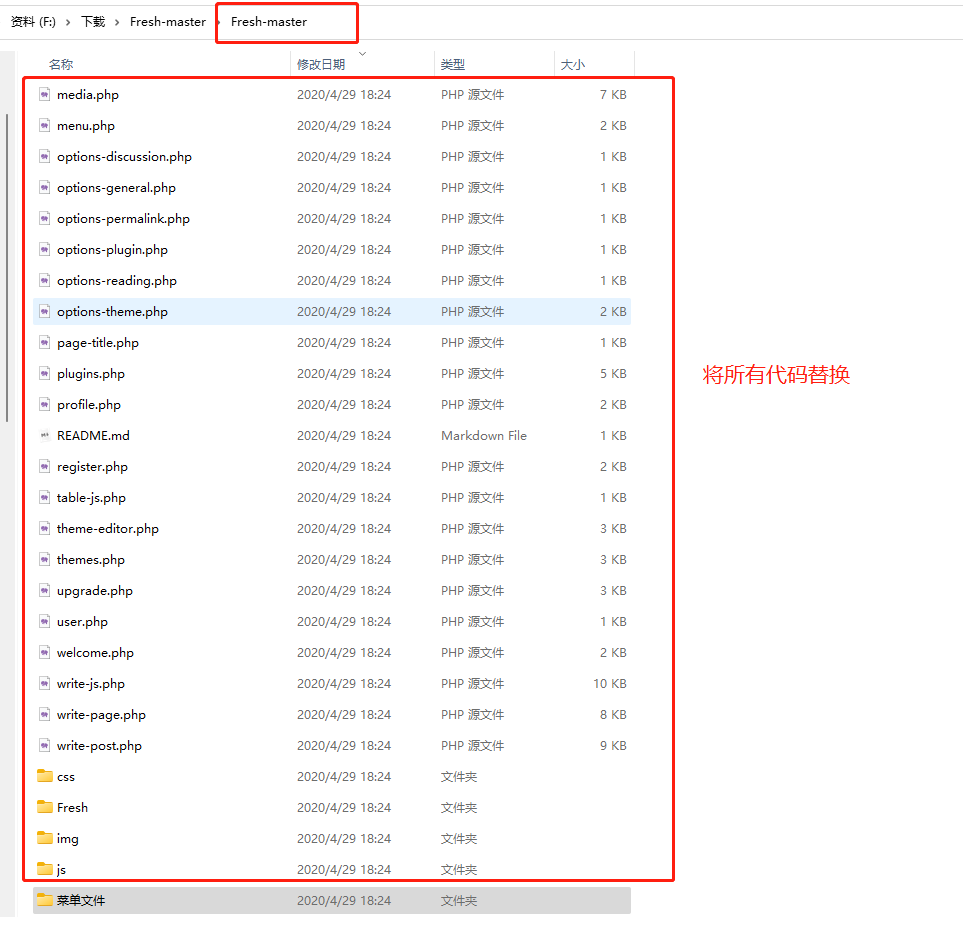Toggle sort arrow above 修改日期 column
Screen dimensions: 963x929
point(362,54)
